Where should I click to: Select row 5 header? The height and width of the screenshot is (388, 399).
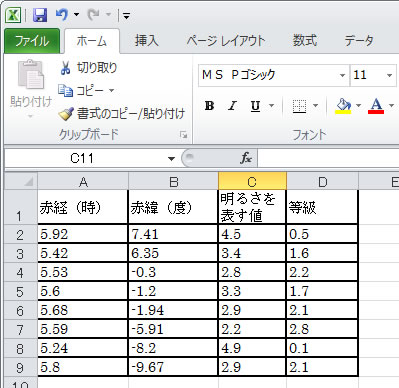click(x=21, y=291)
